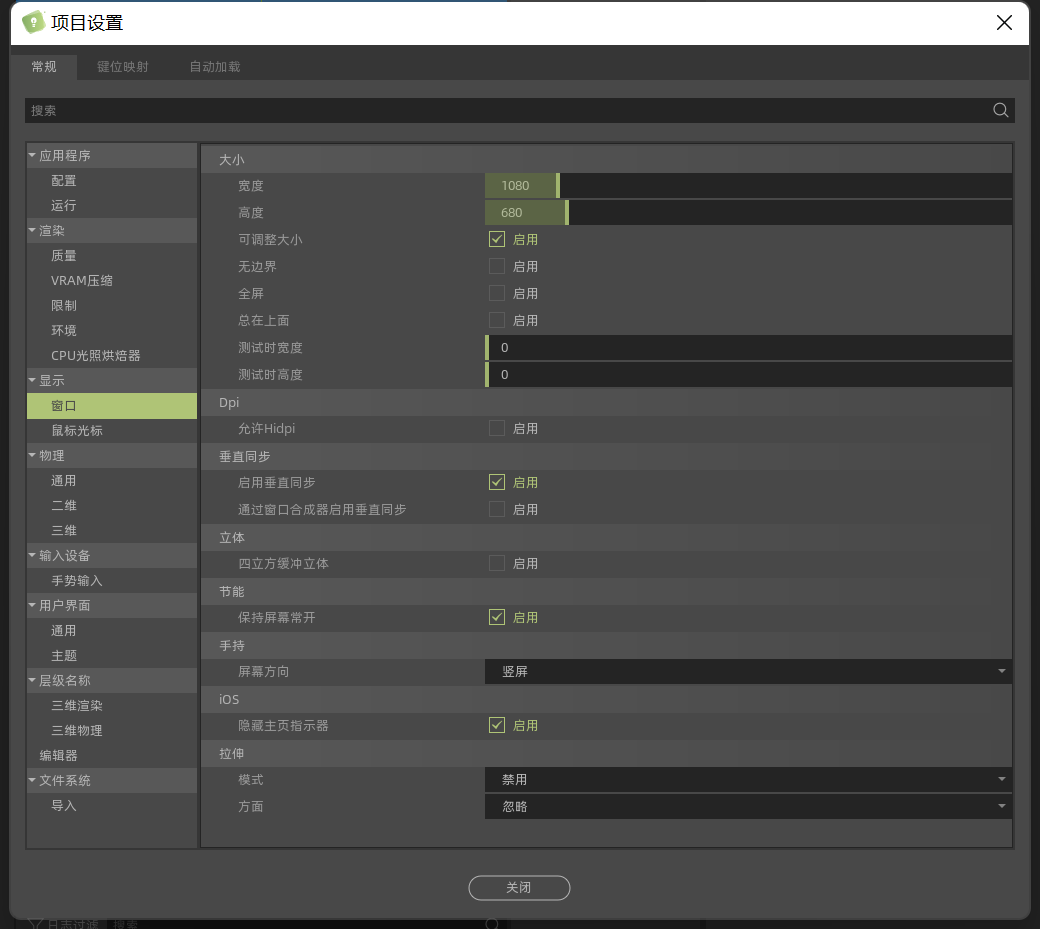Open the 拉伸 模式 dropdown

coord(748,780)
